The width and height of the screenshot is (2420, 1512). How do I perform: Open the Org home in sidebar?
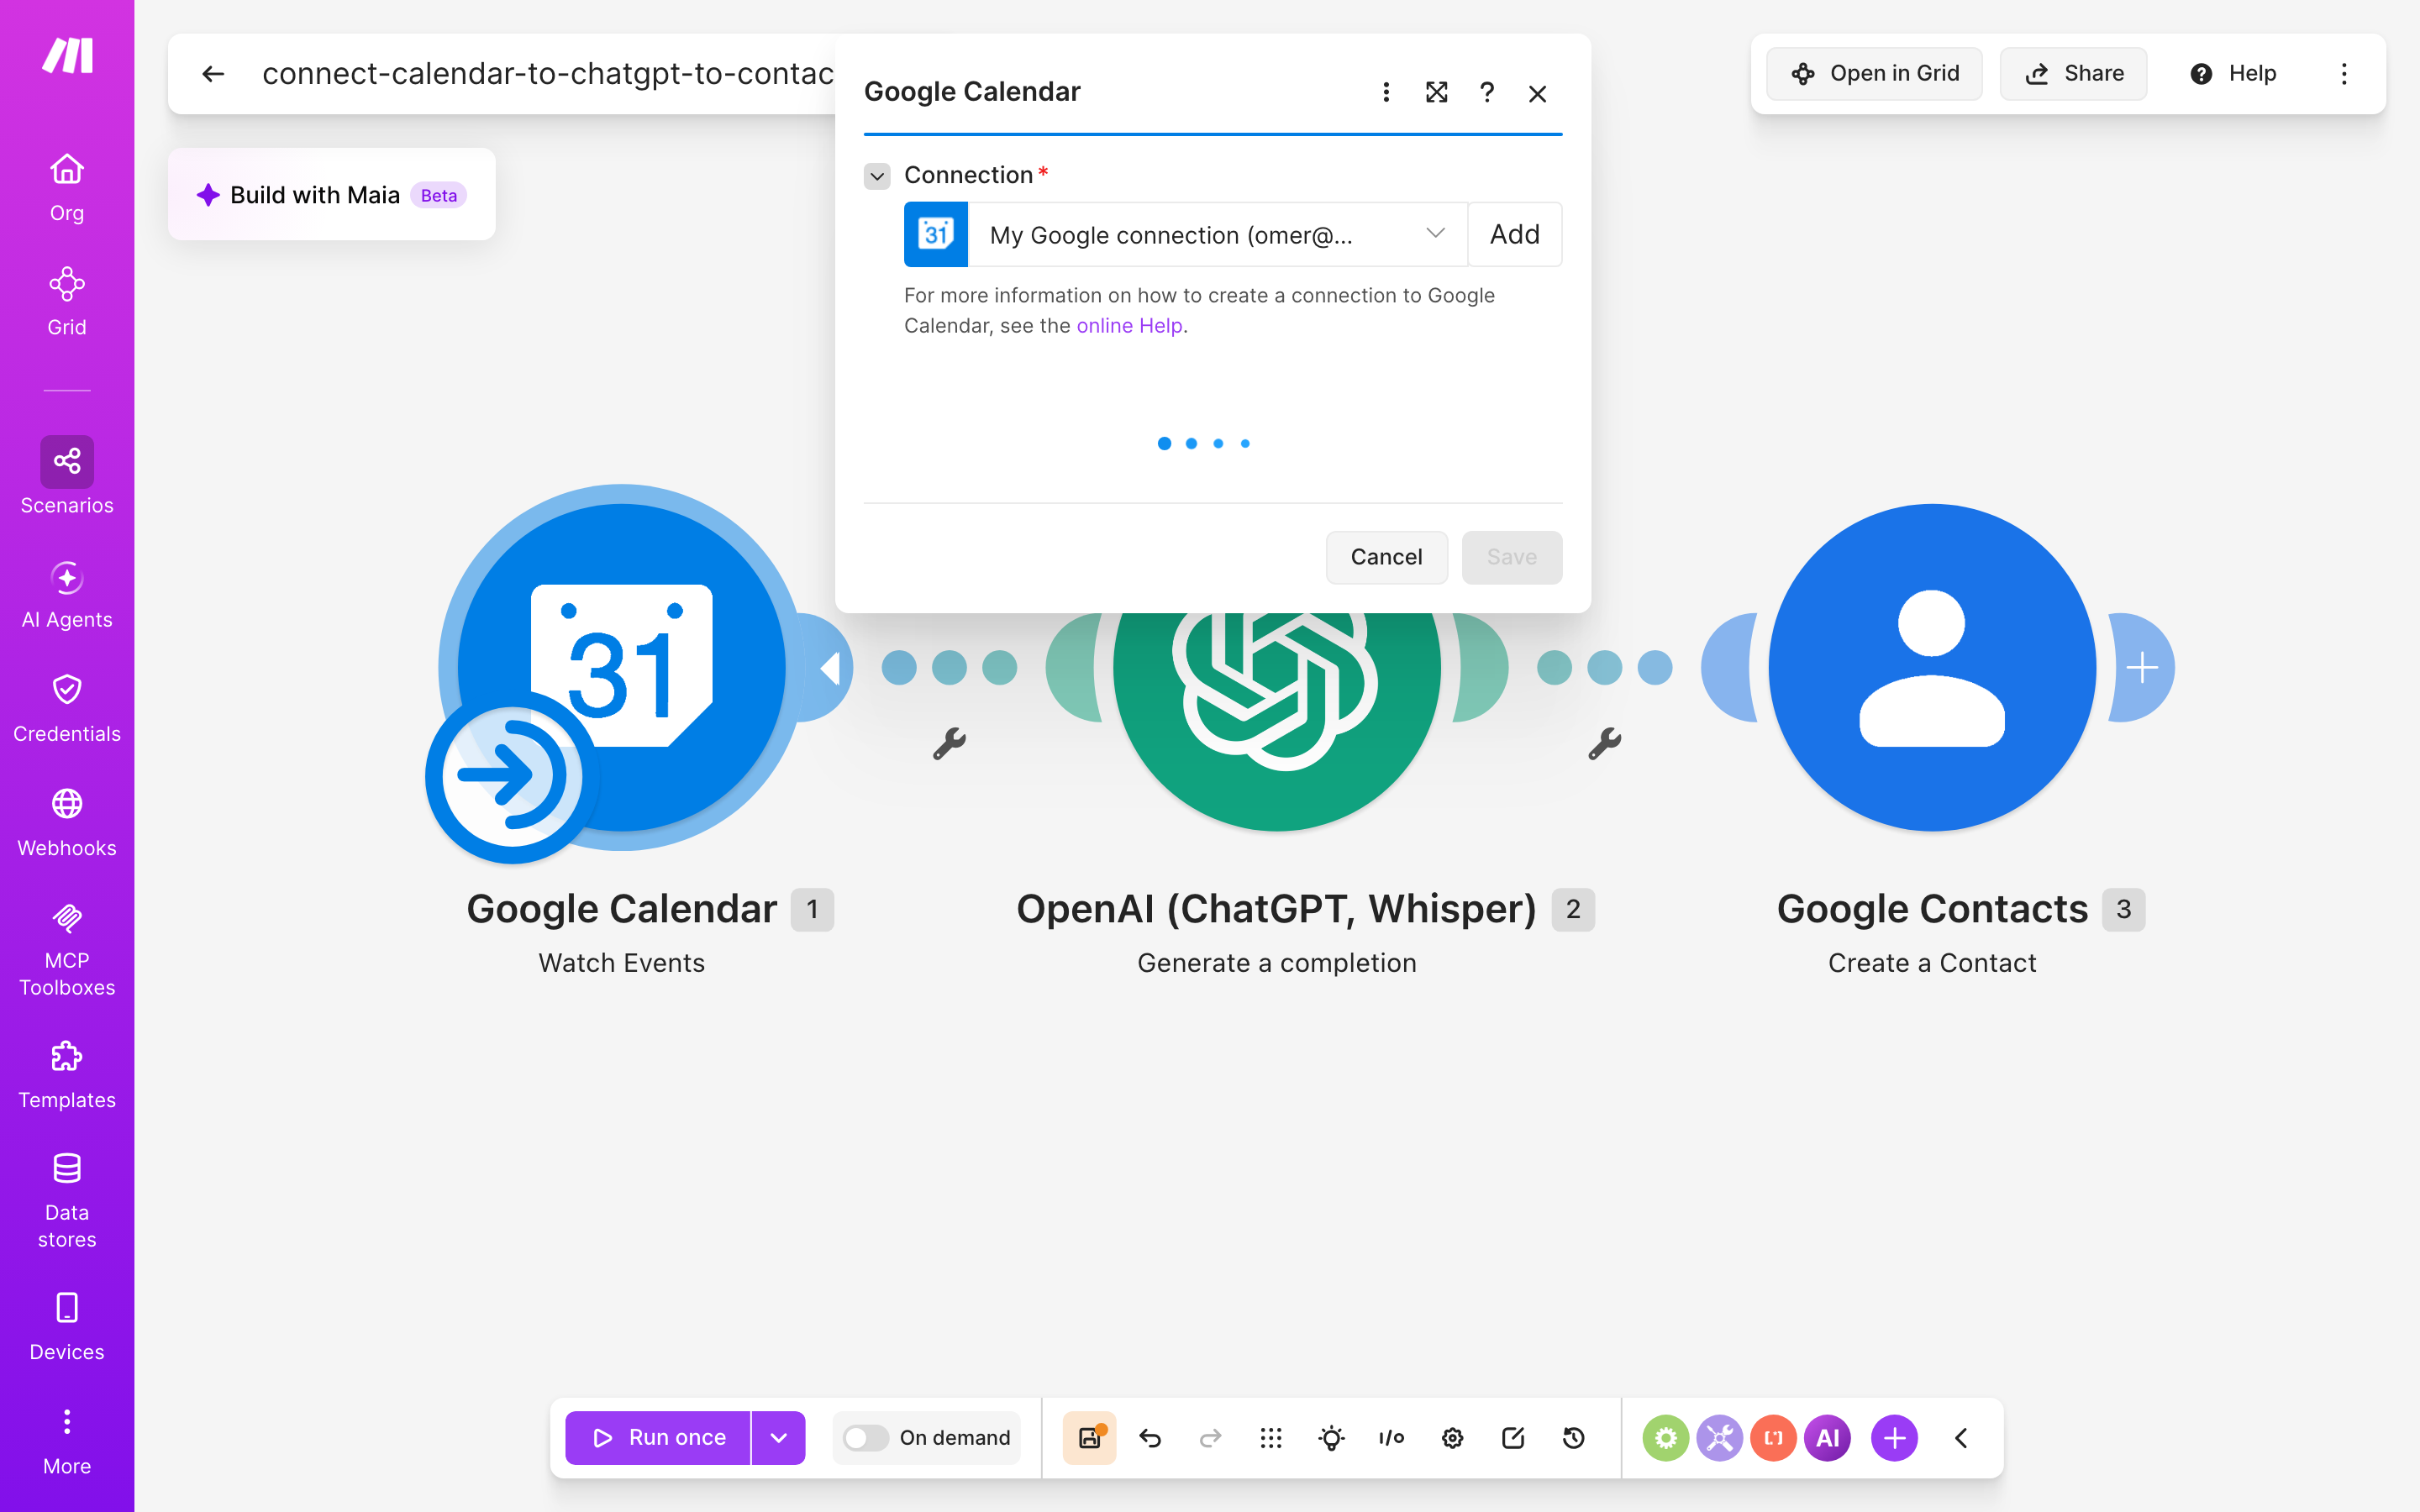tap(67, 187)
